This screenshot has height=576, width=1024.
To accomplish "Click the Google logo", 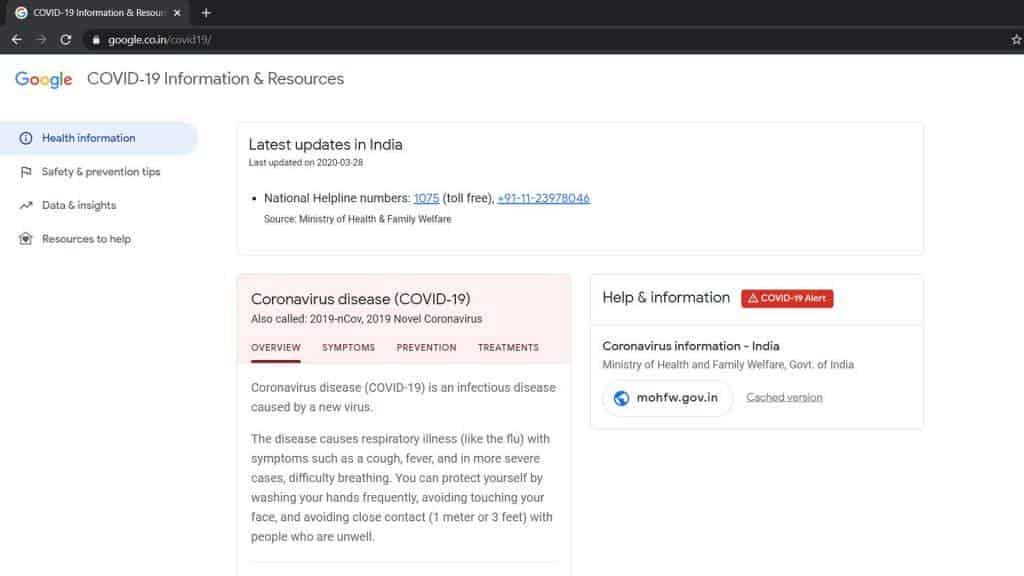I will [x=44, y=80].
